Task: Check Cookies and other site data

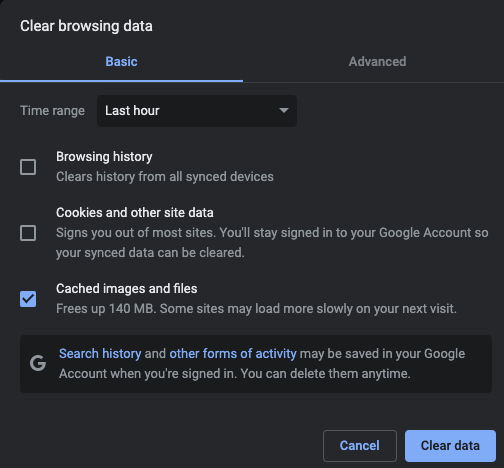Action: coord(28,233)
